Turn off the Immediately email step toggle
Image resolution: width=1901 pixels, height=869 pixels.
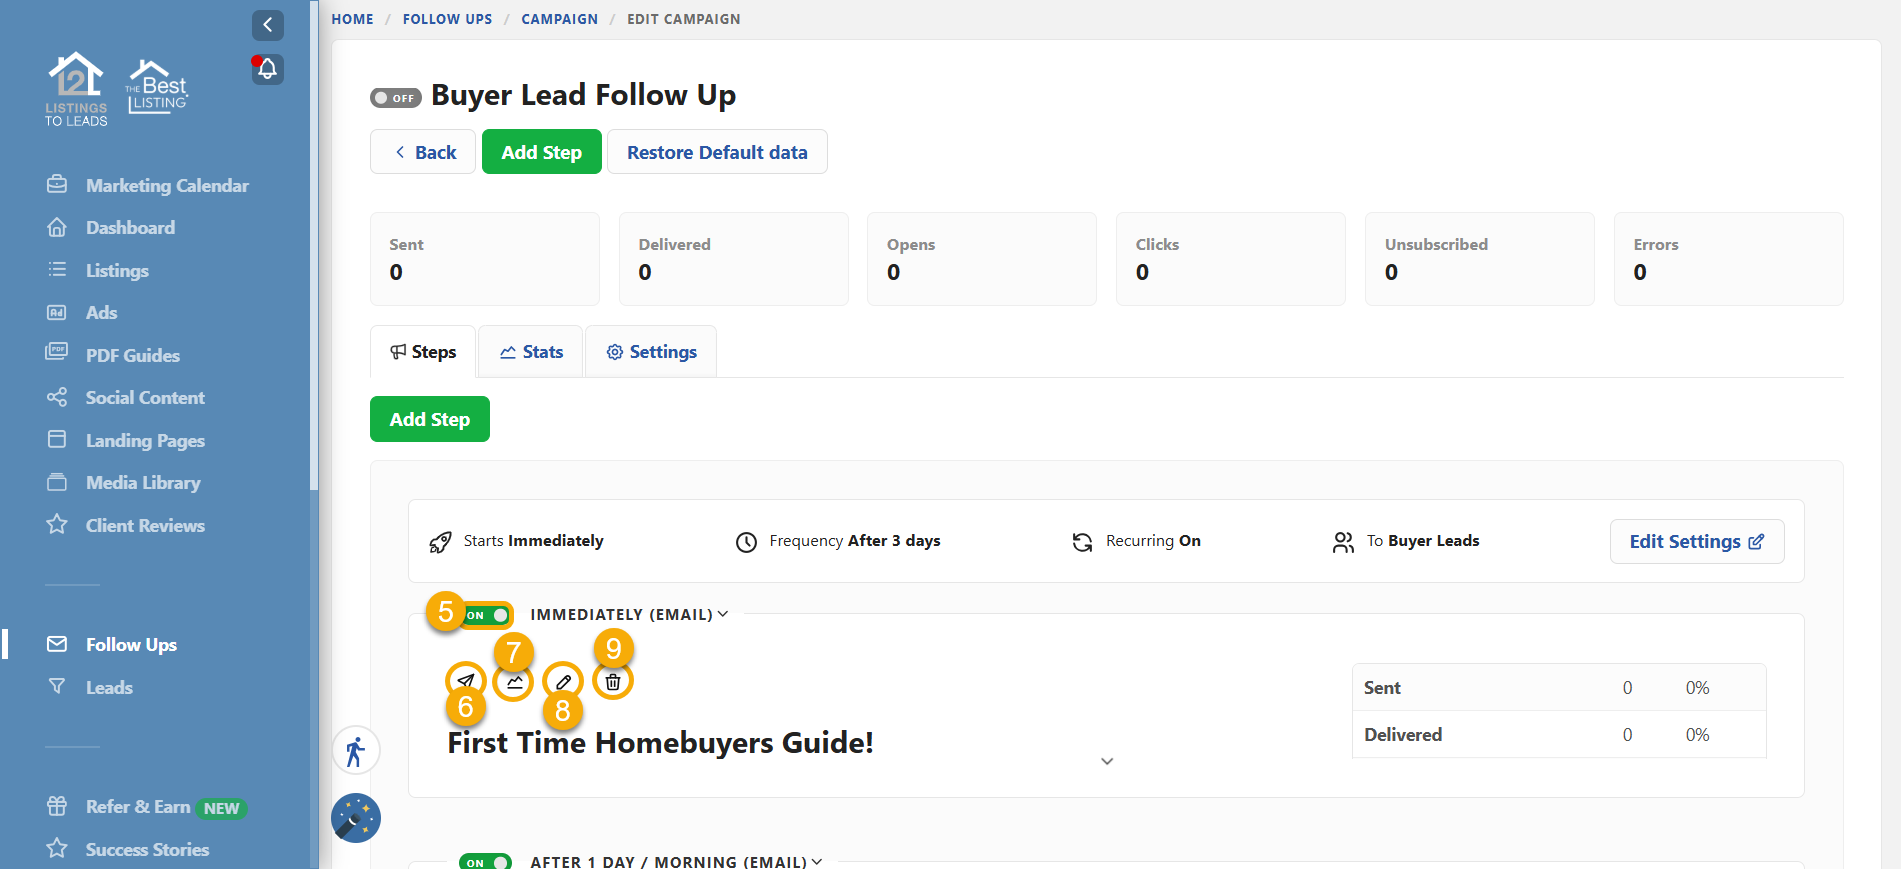(x=489, y=615)
